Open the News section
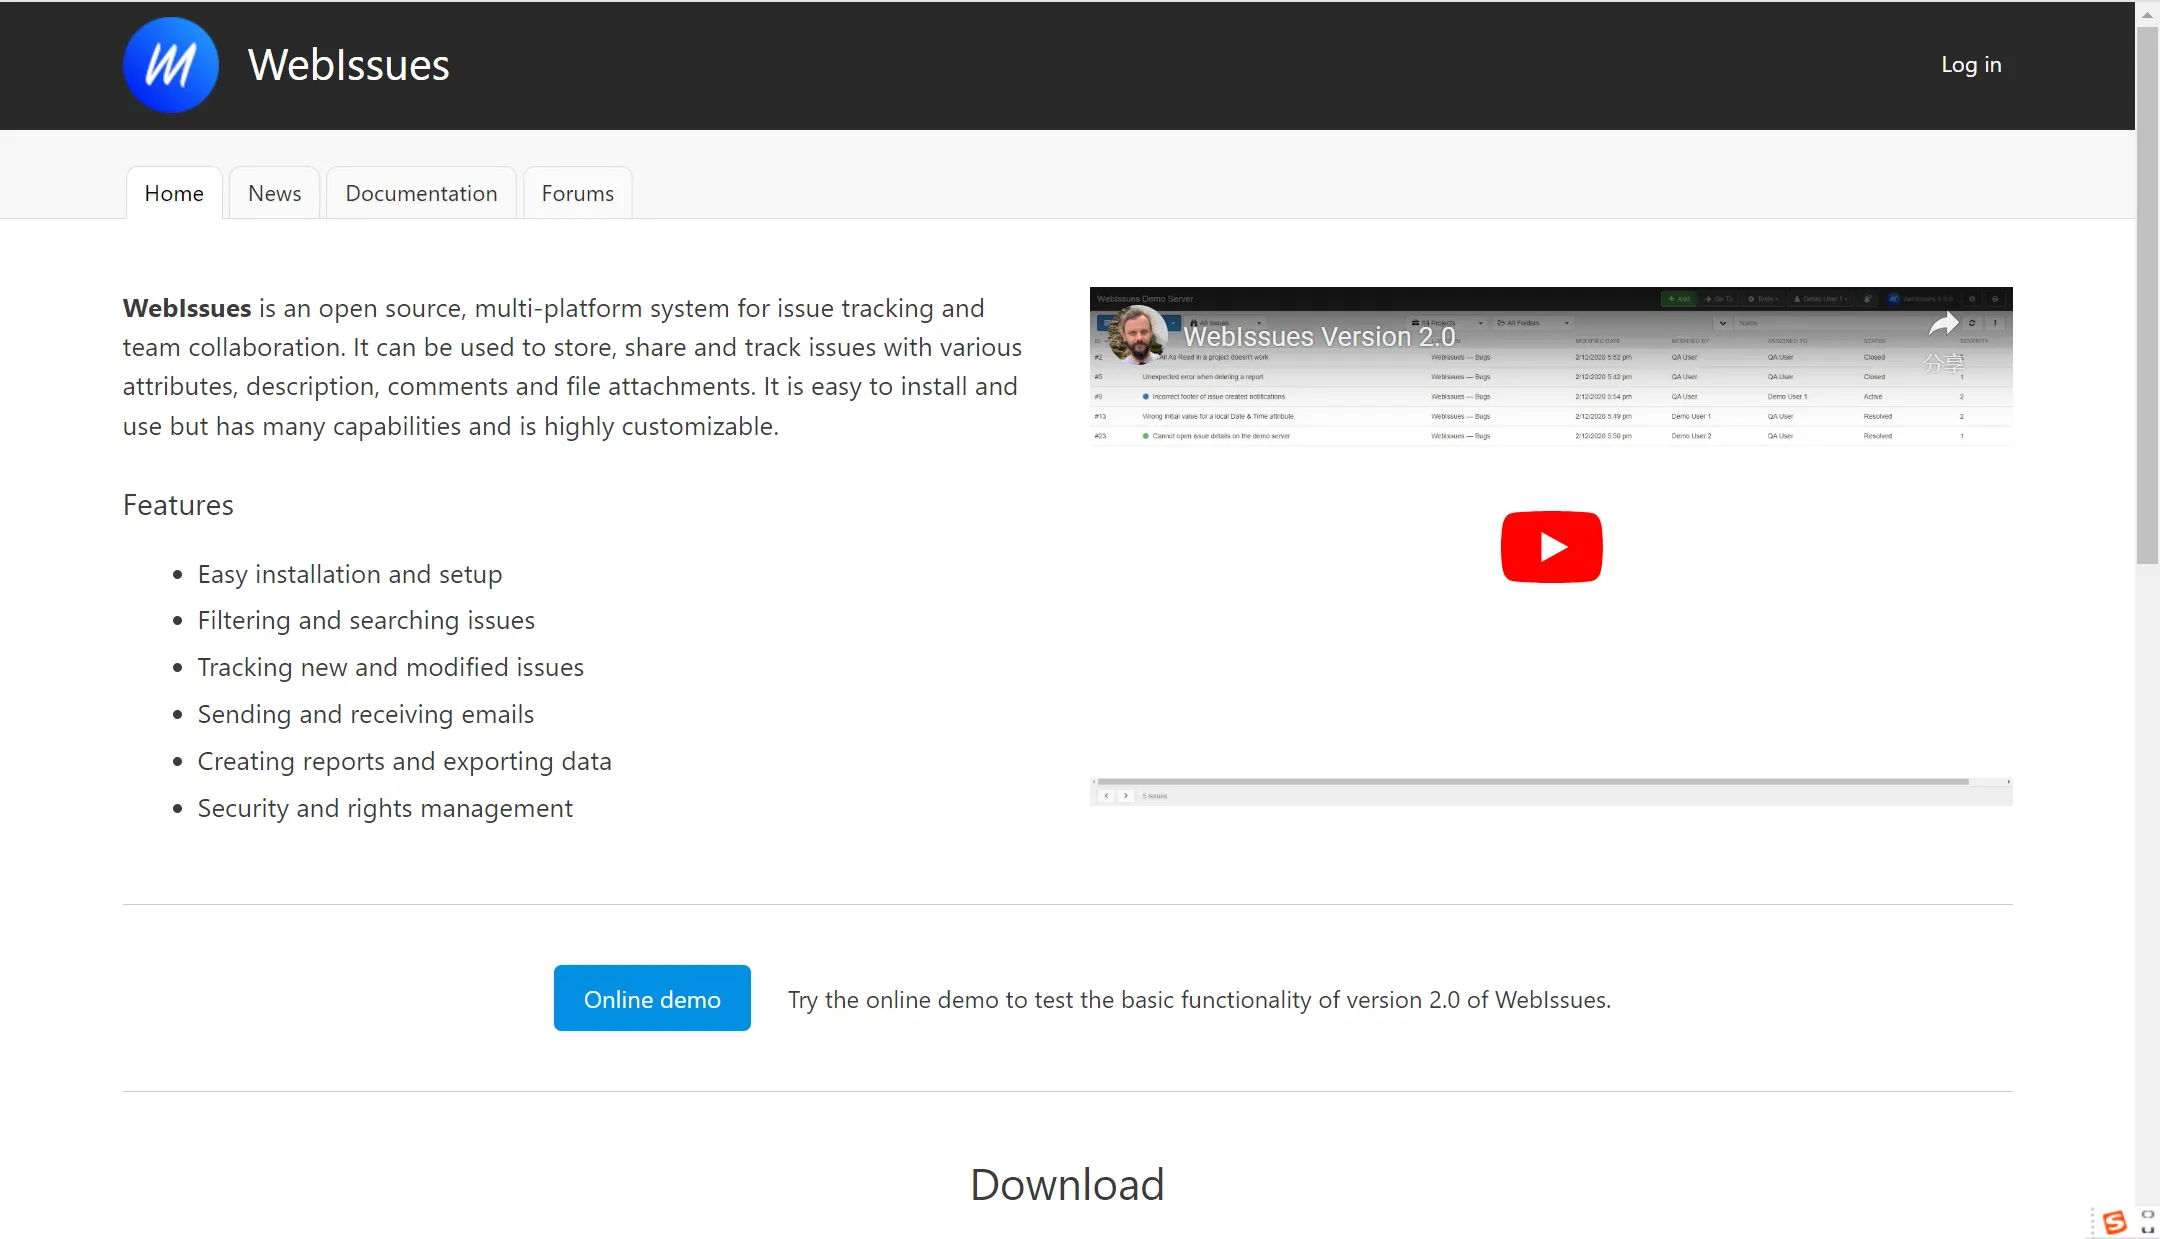Screen dimensions: 2160x1239 pos(274,193)
